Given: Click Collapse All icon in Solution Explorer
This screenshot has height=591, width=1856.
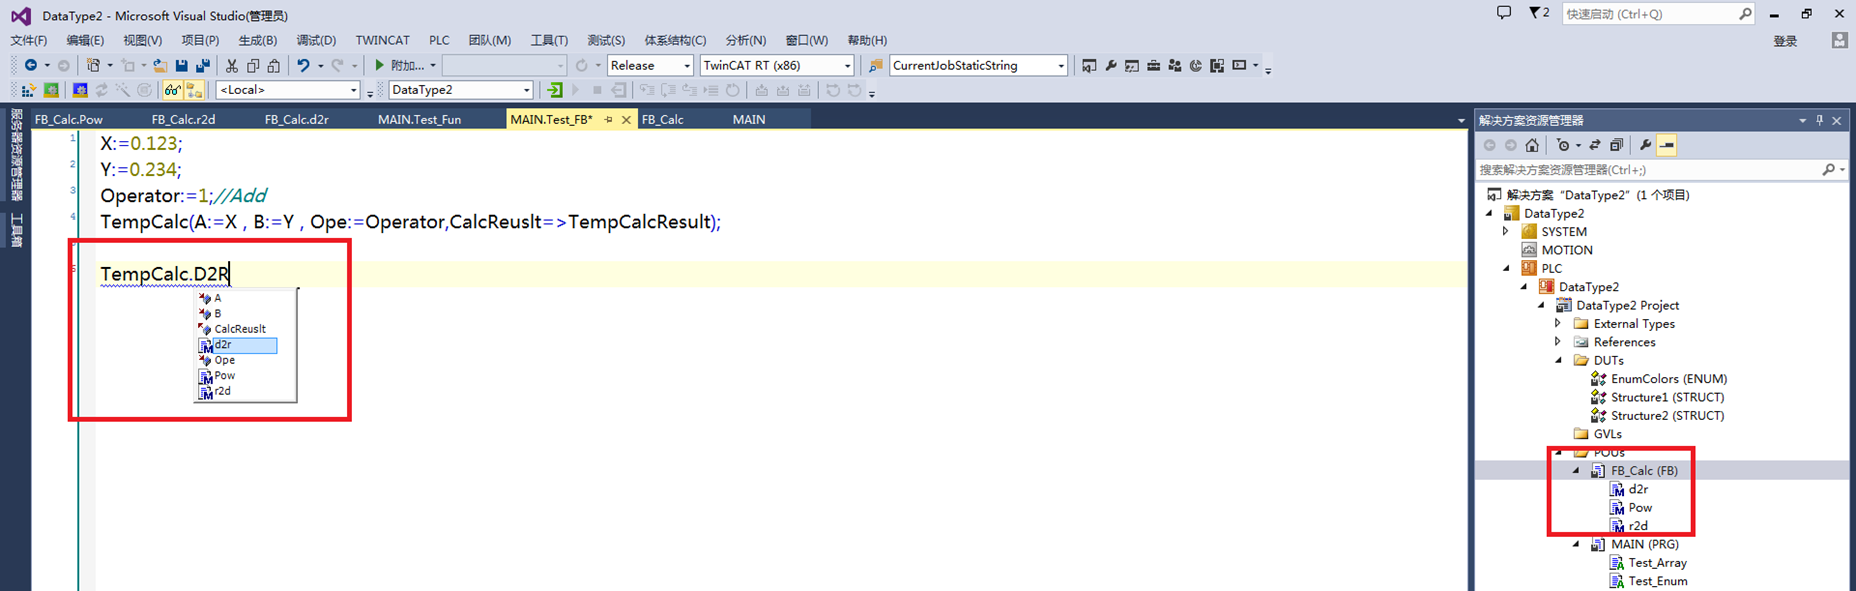Looking at the screenshot, I should pos(1616,145).
